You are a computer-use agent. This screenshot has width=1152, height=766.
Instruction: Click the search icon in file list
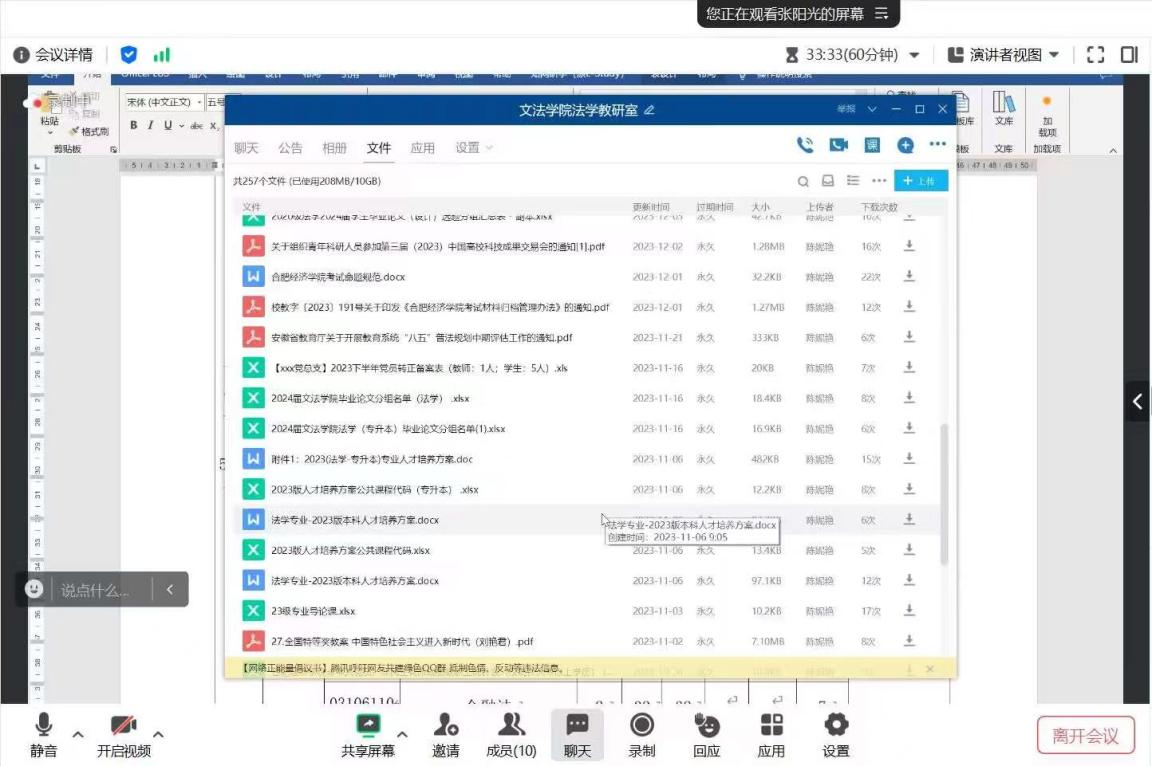point(802,181)
